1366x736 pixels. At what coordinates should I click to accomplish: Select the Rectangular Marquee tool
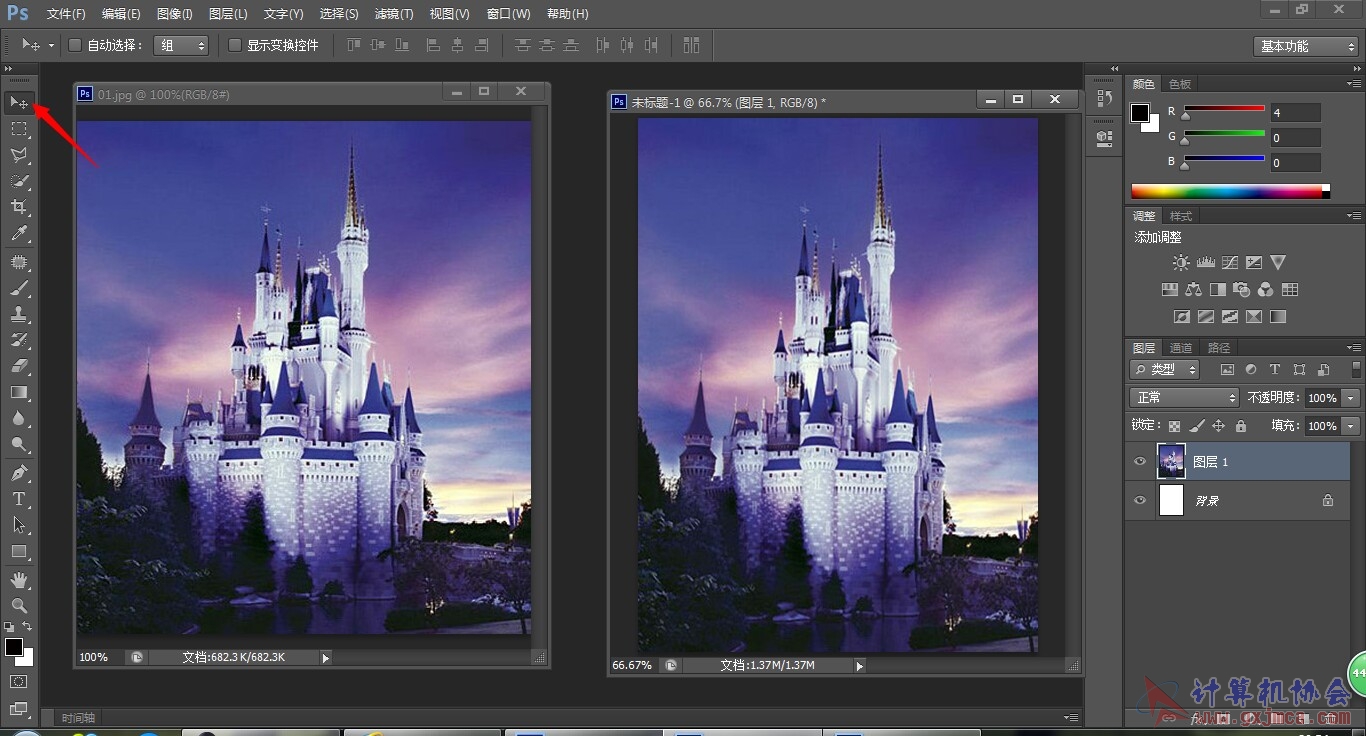(19, 129)
